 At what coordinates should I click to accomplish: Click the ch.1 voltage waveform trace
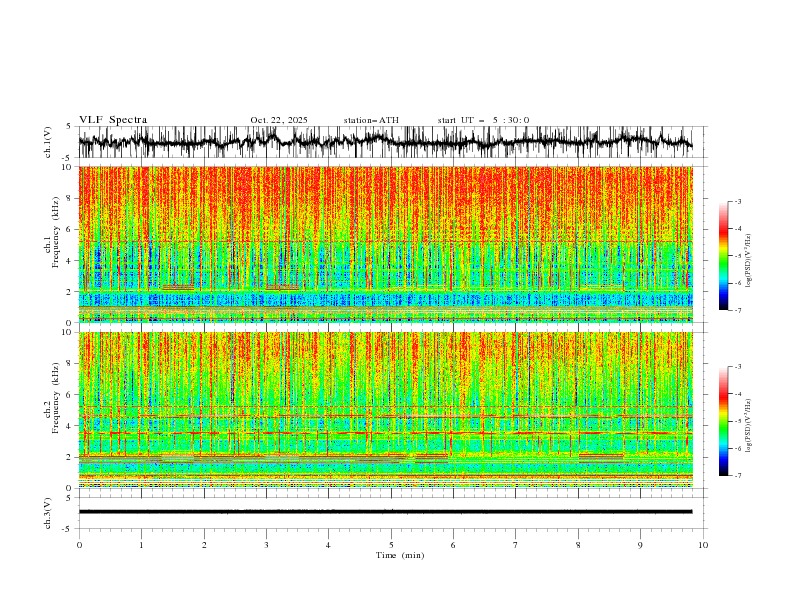coord(386,141)
